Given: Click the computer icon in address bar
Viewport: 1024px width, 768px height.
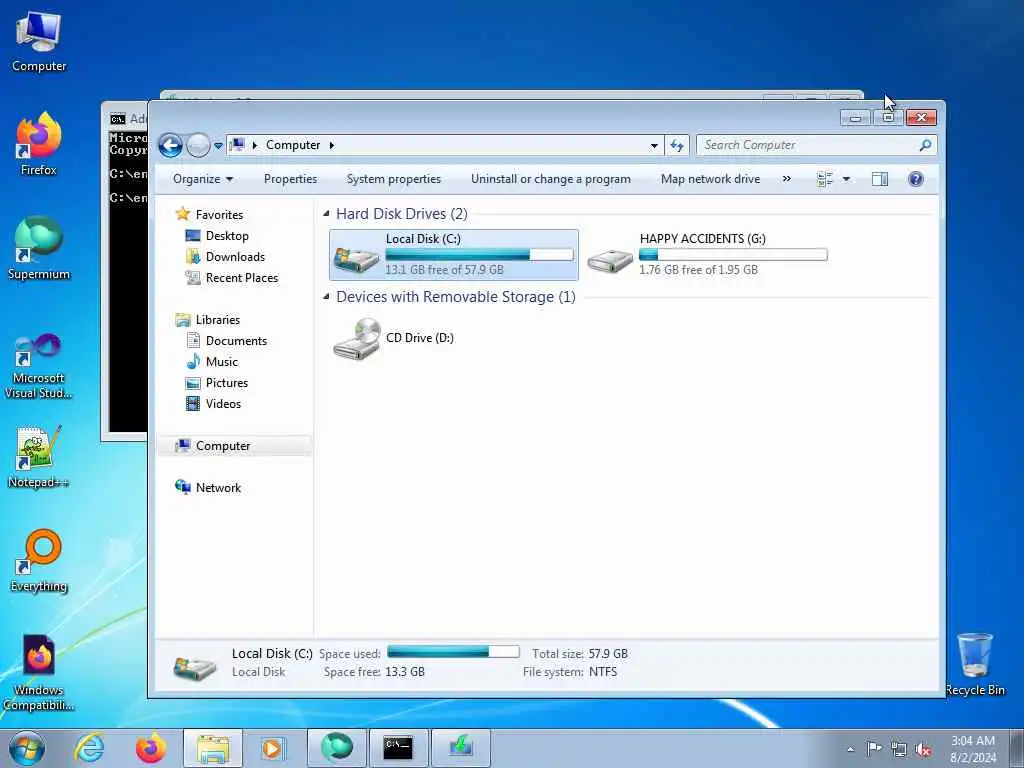Looking at the screenshot, I should [x=238, y=144].
